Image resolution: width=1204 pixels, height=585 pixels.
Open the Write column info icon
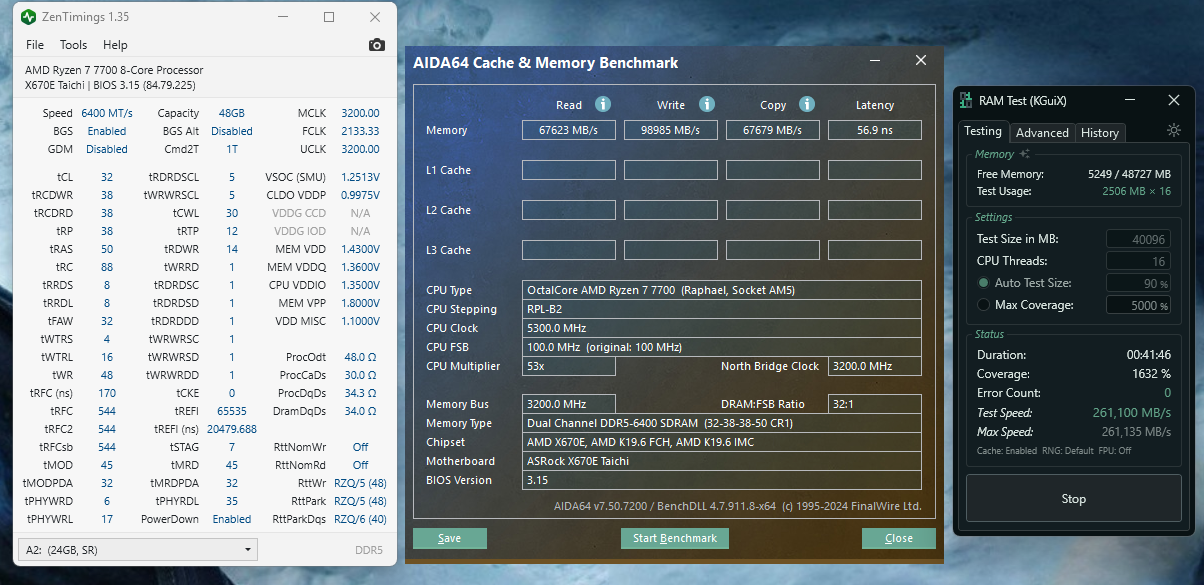pos(706,104)
